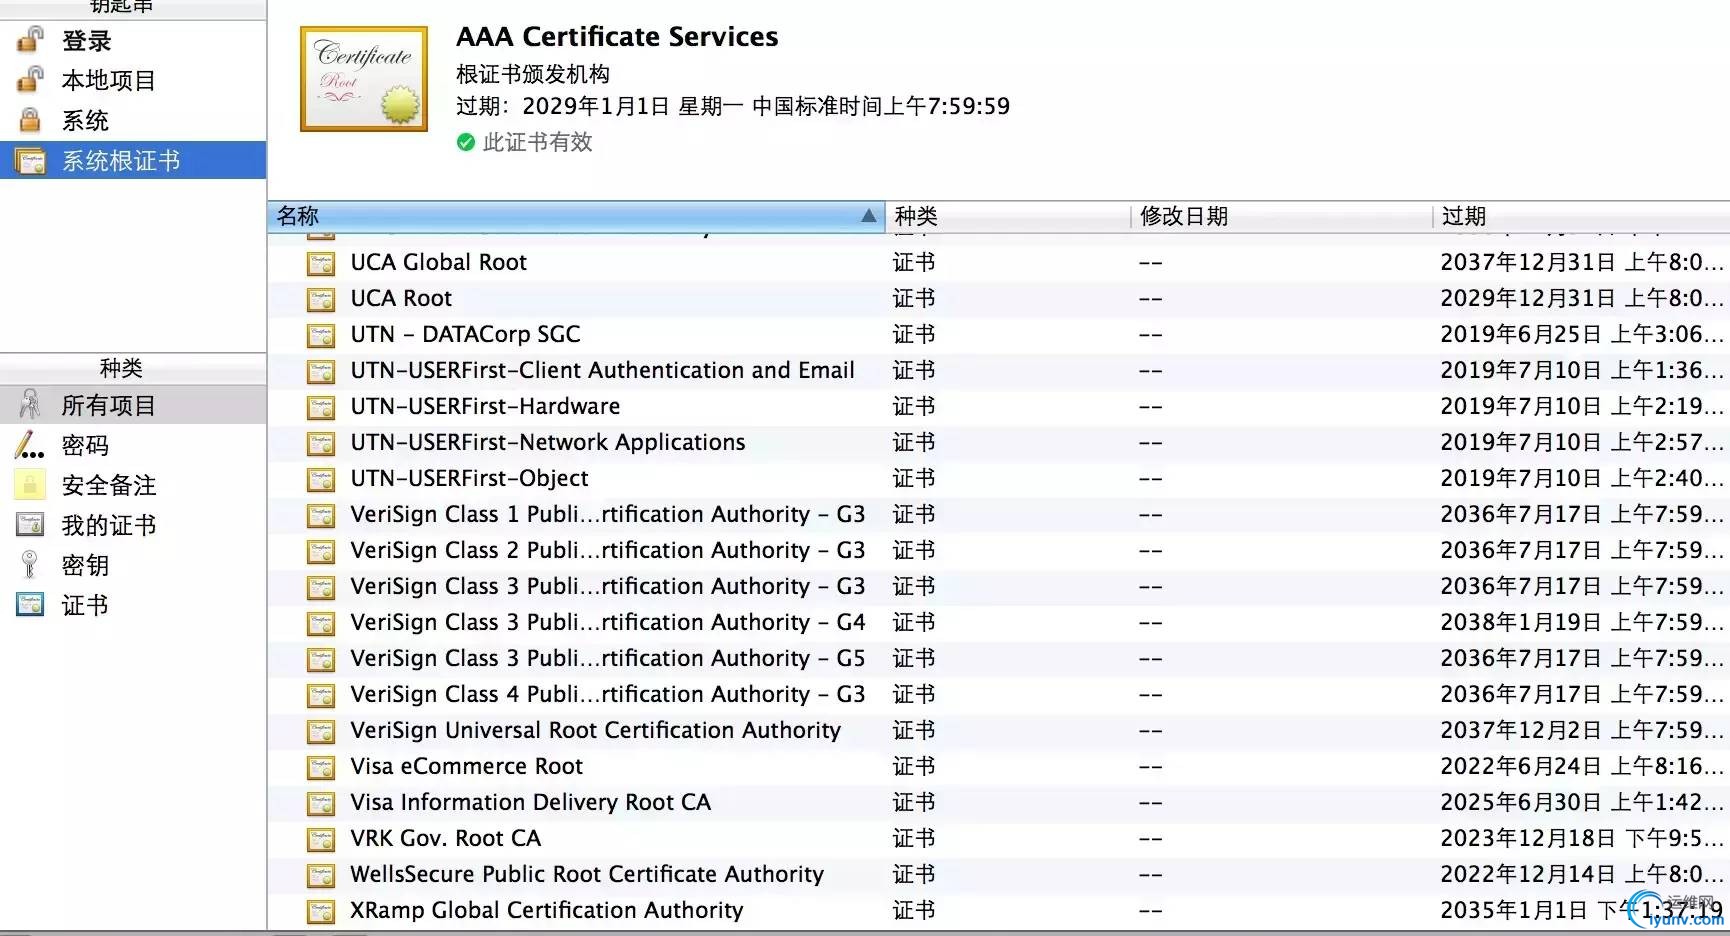Sort the list by 过期 column header
Viewport: 1730px width, 936px height.
[x=1581, y=216]
